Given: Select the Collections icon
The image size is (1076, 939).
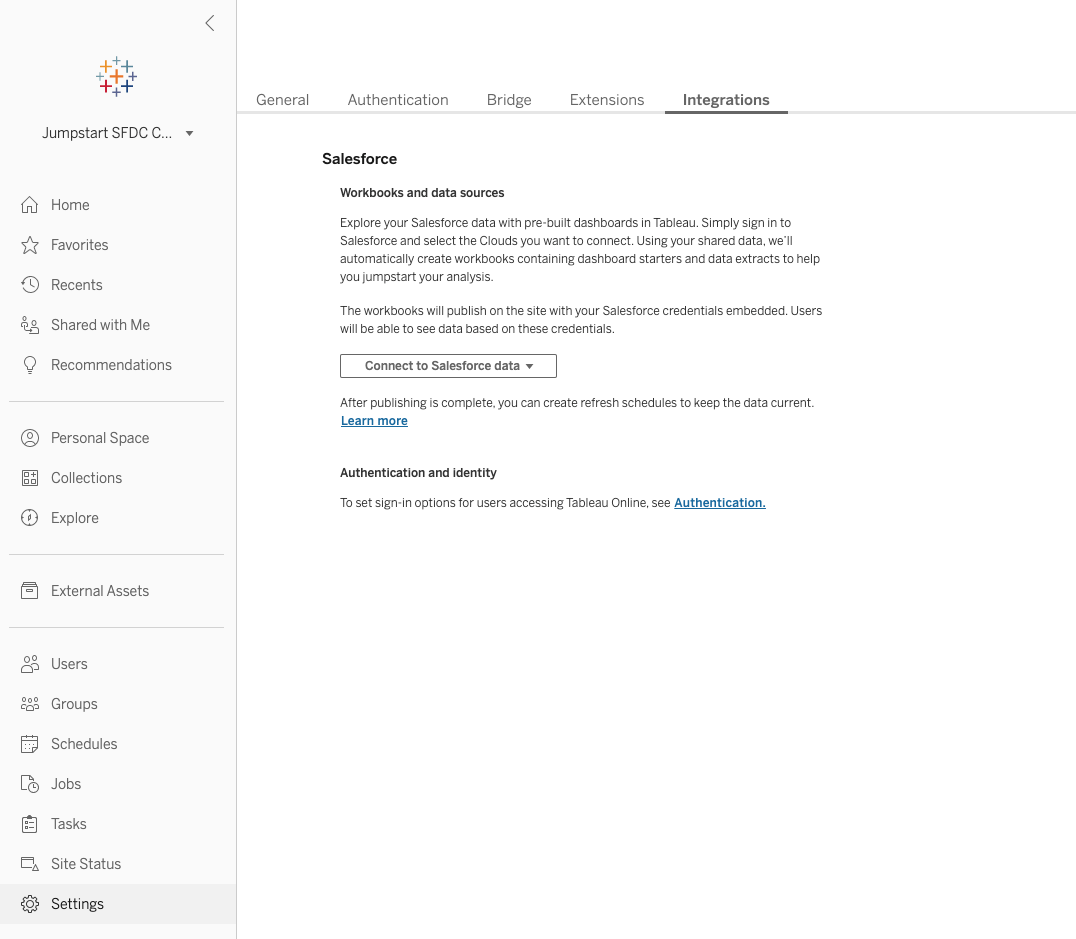Looking at the screenshot, I should tap(30, 477).
